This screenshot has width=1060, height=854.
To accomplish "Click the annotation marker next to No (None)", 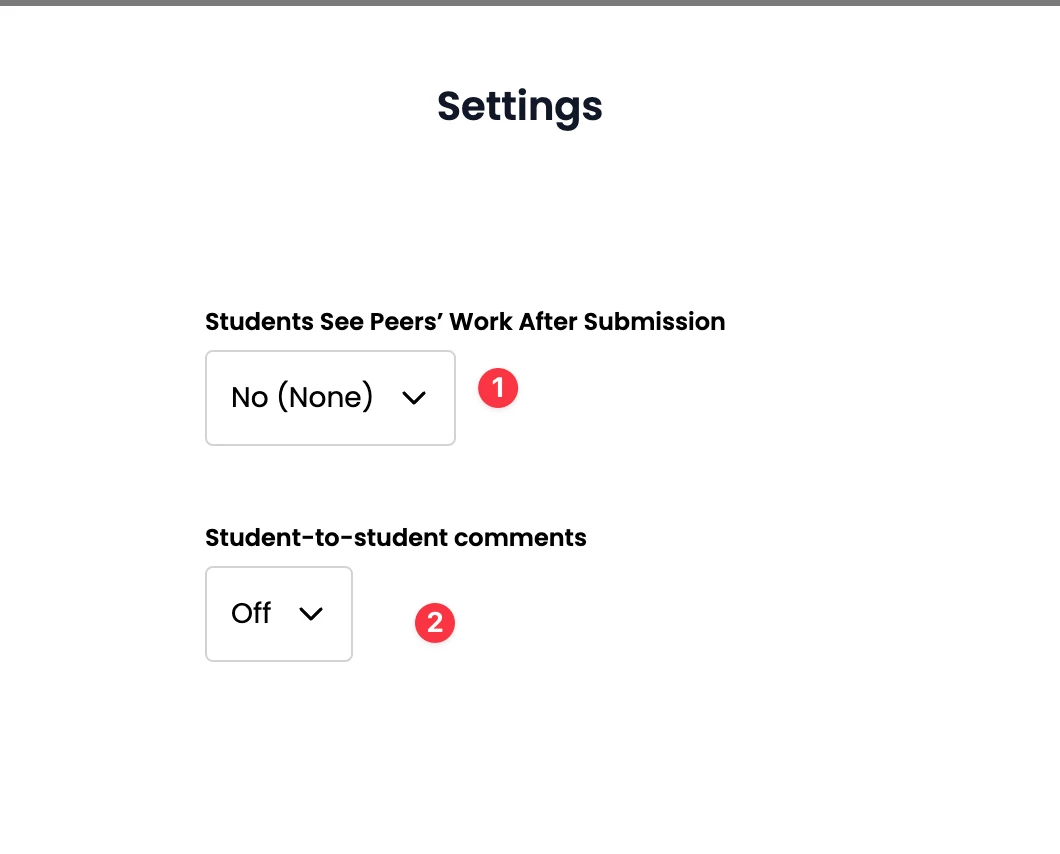I will point(498,388).
